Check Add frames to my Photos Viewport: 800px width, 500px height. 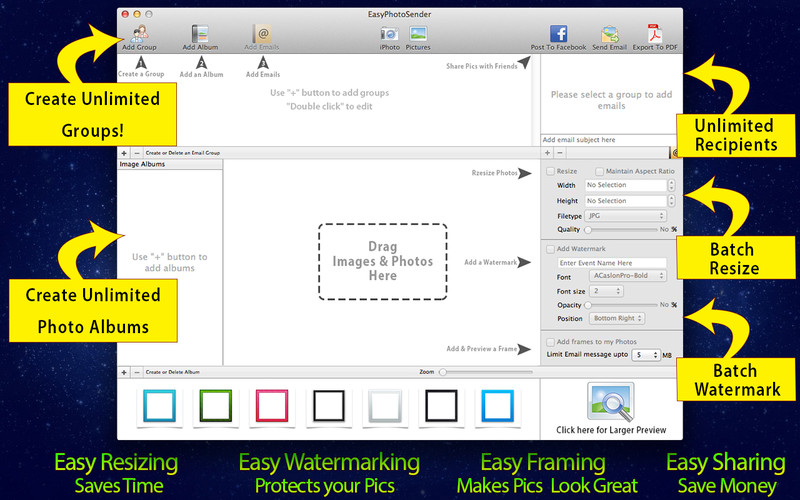pos(551,342)
